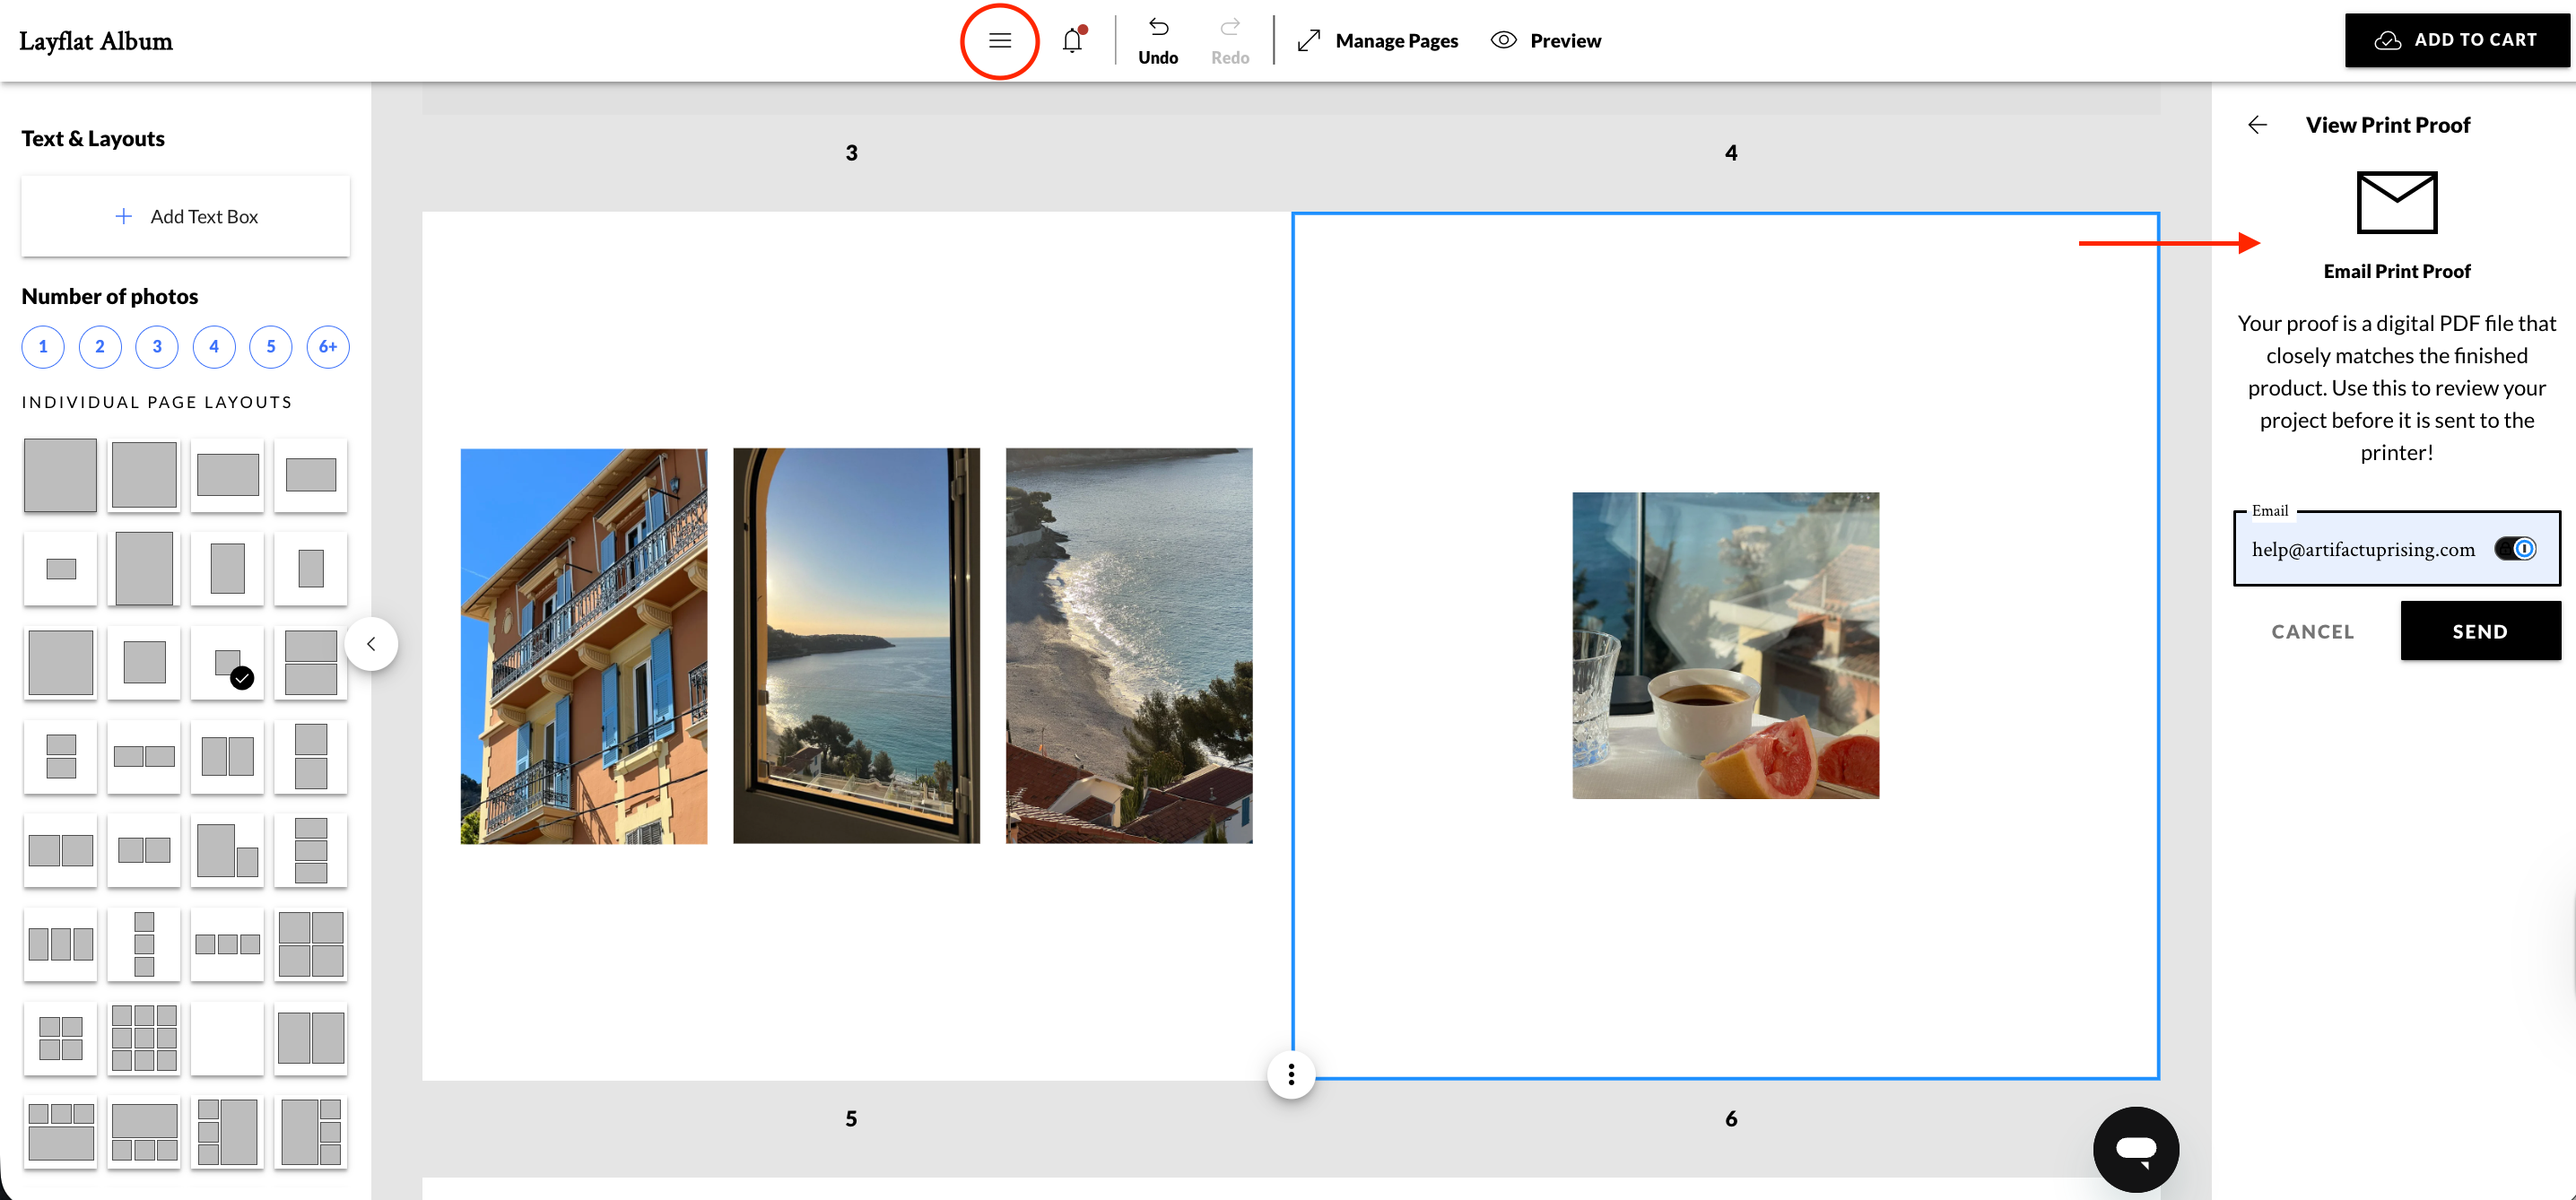Select 3 photos filter circle
Screen dimensions: 2576x1200
(x=157, y=347)
